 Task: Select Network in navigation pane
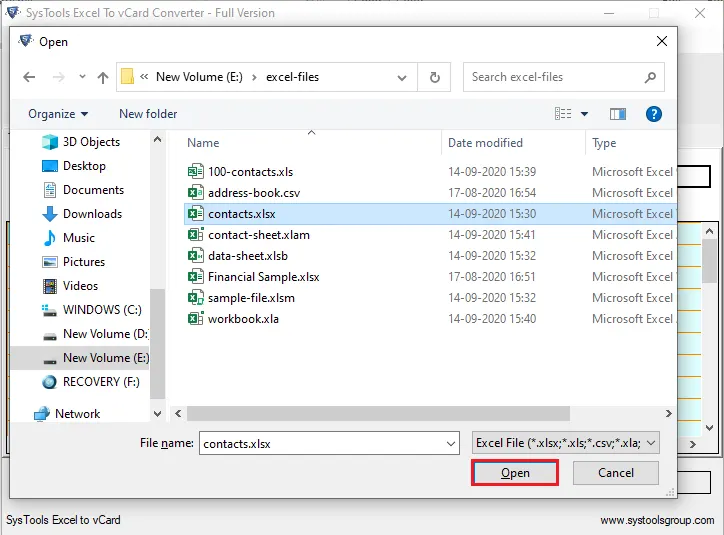click(x=77, y=414)
